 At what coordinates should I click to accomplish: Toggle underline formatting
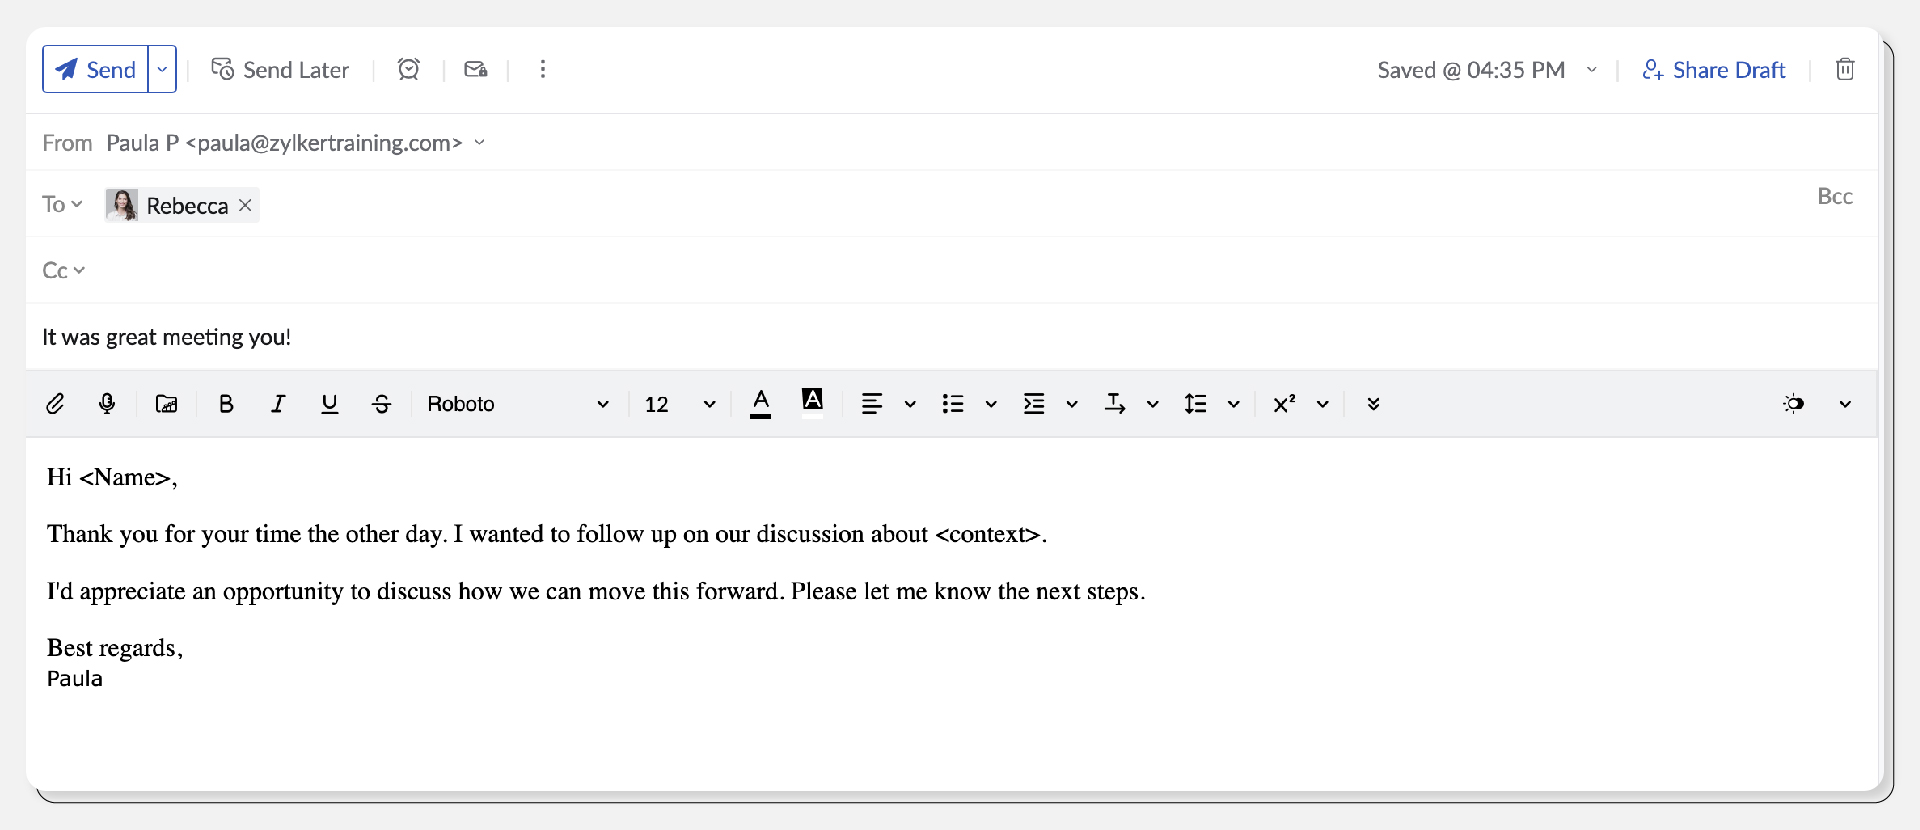tap(329, 404)
